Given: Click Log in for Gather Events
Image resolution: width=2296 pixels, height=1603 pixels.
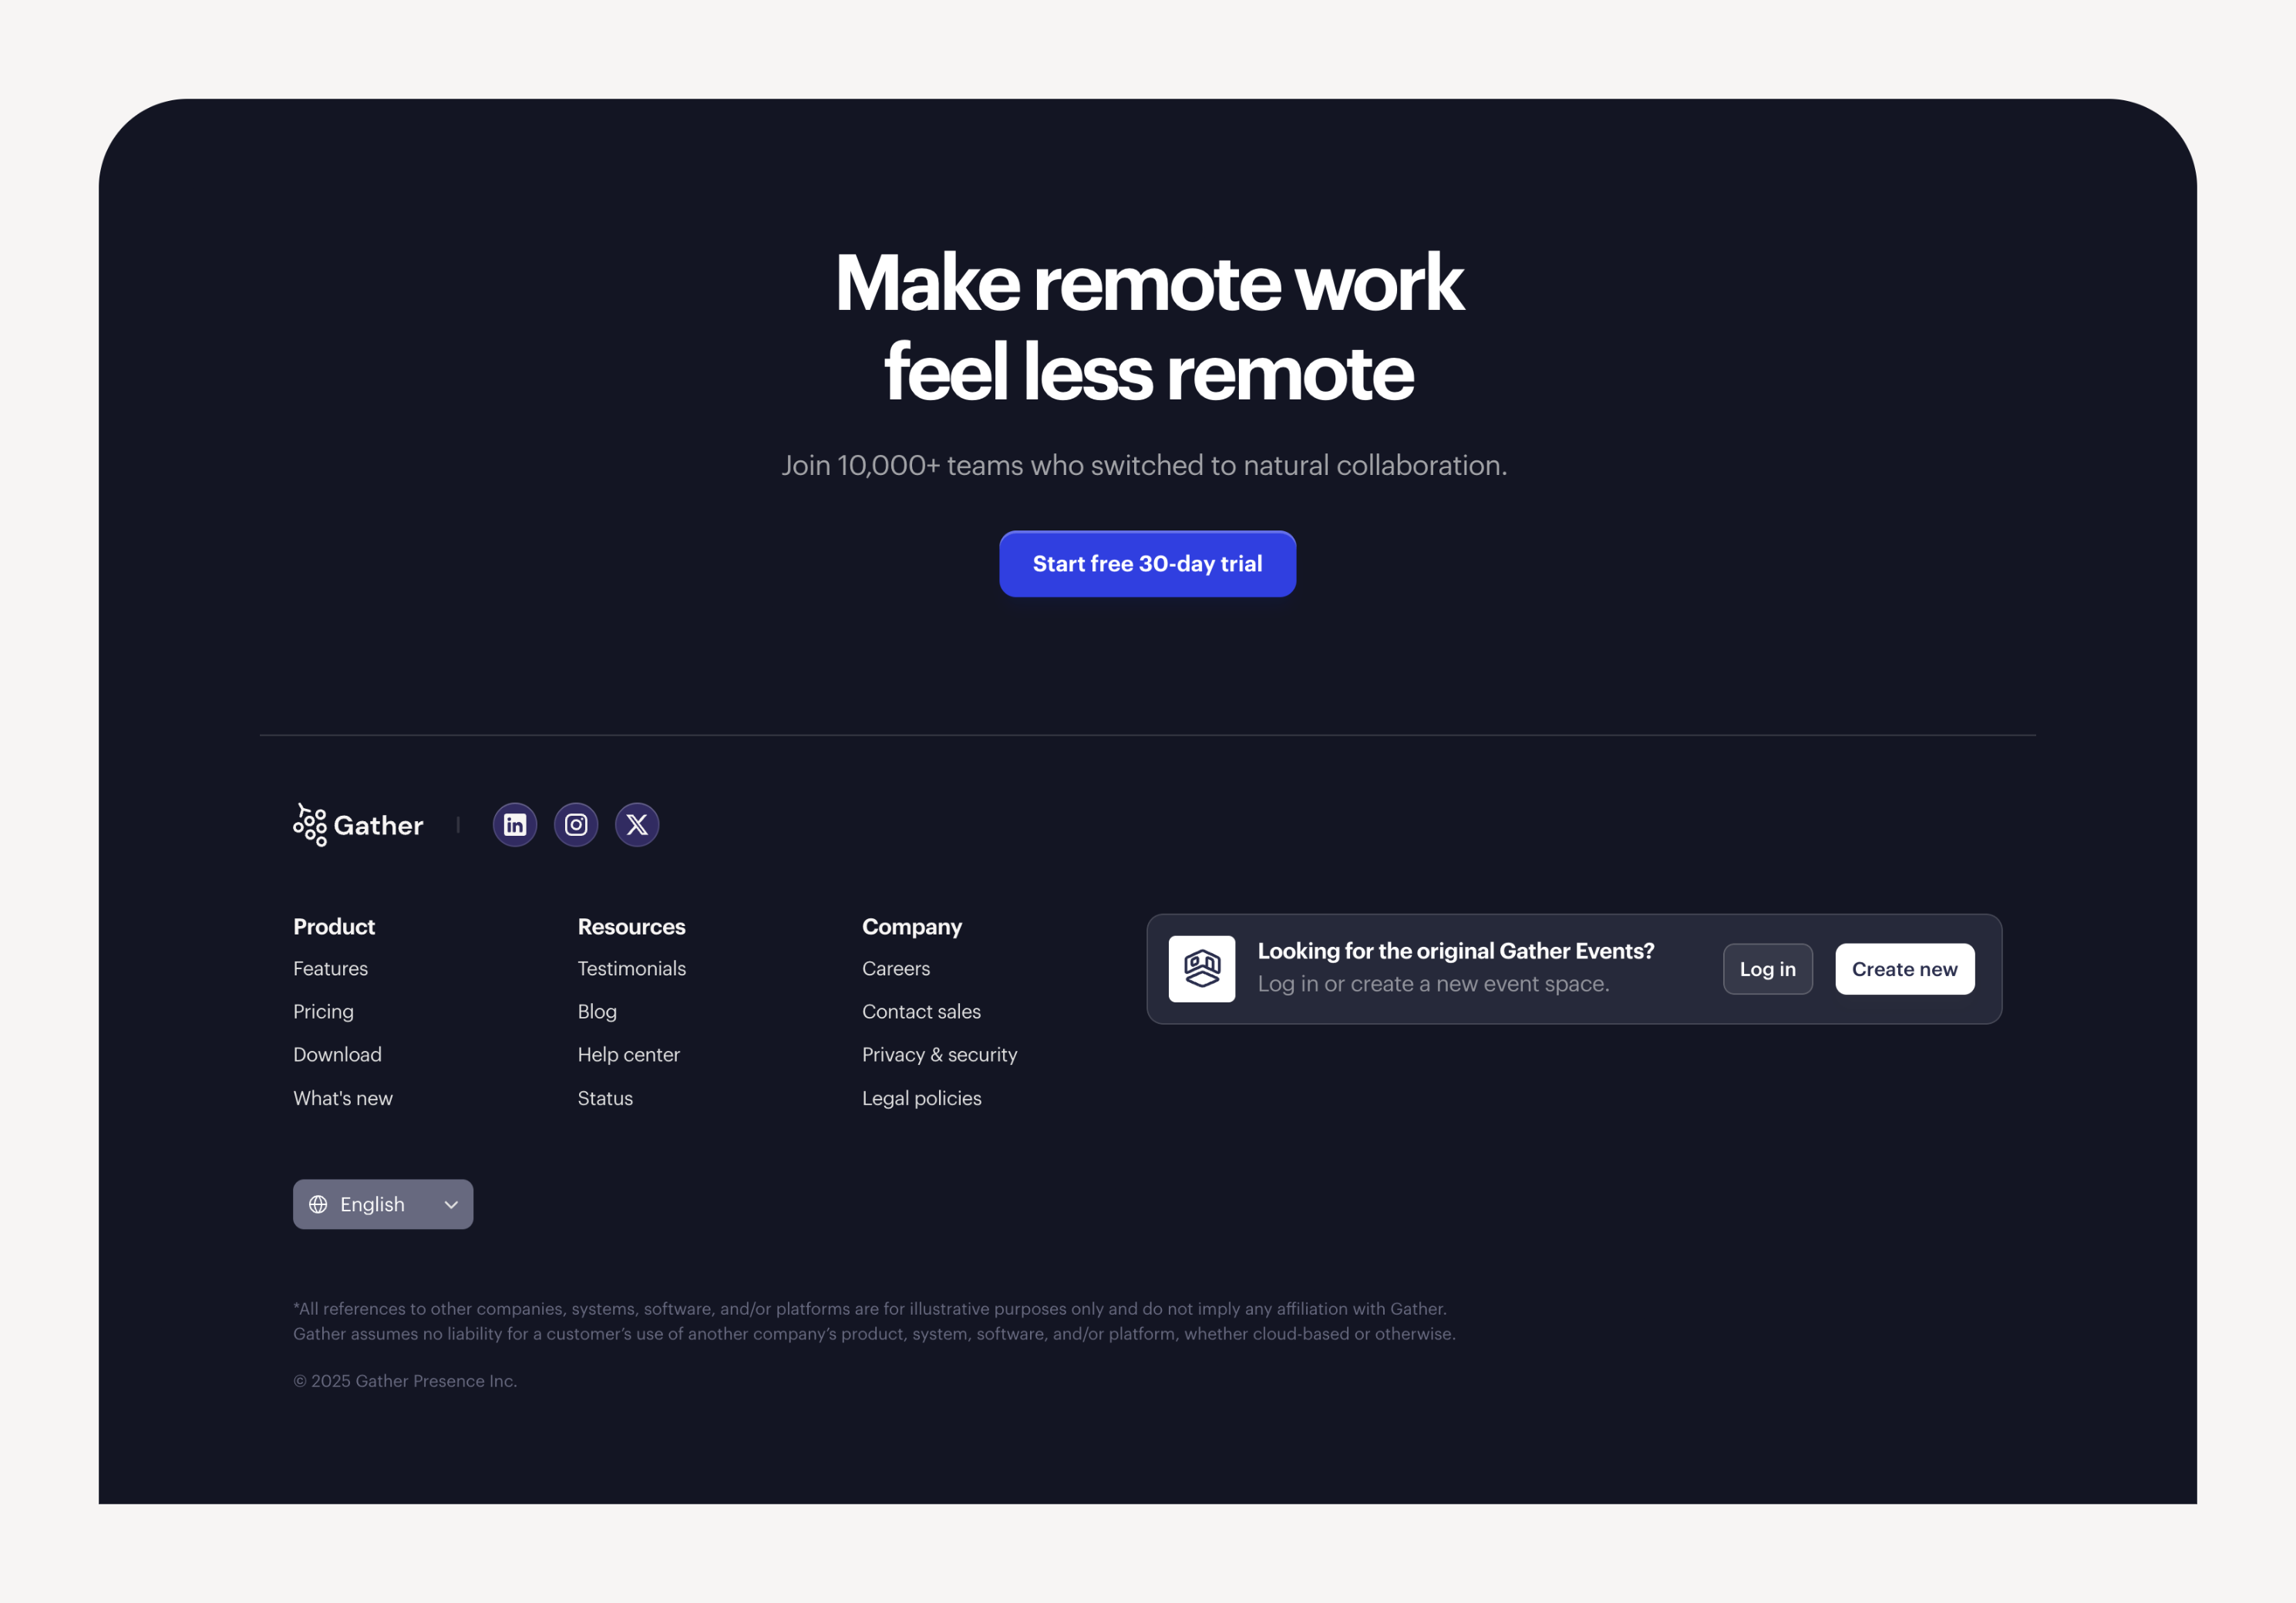Looking at the screenshot, I should coord(1767,968).
